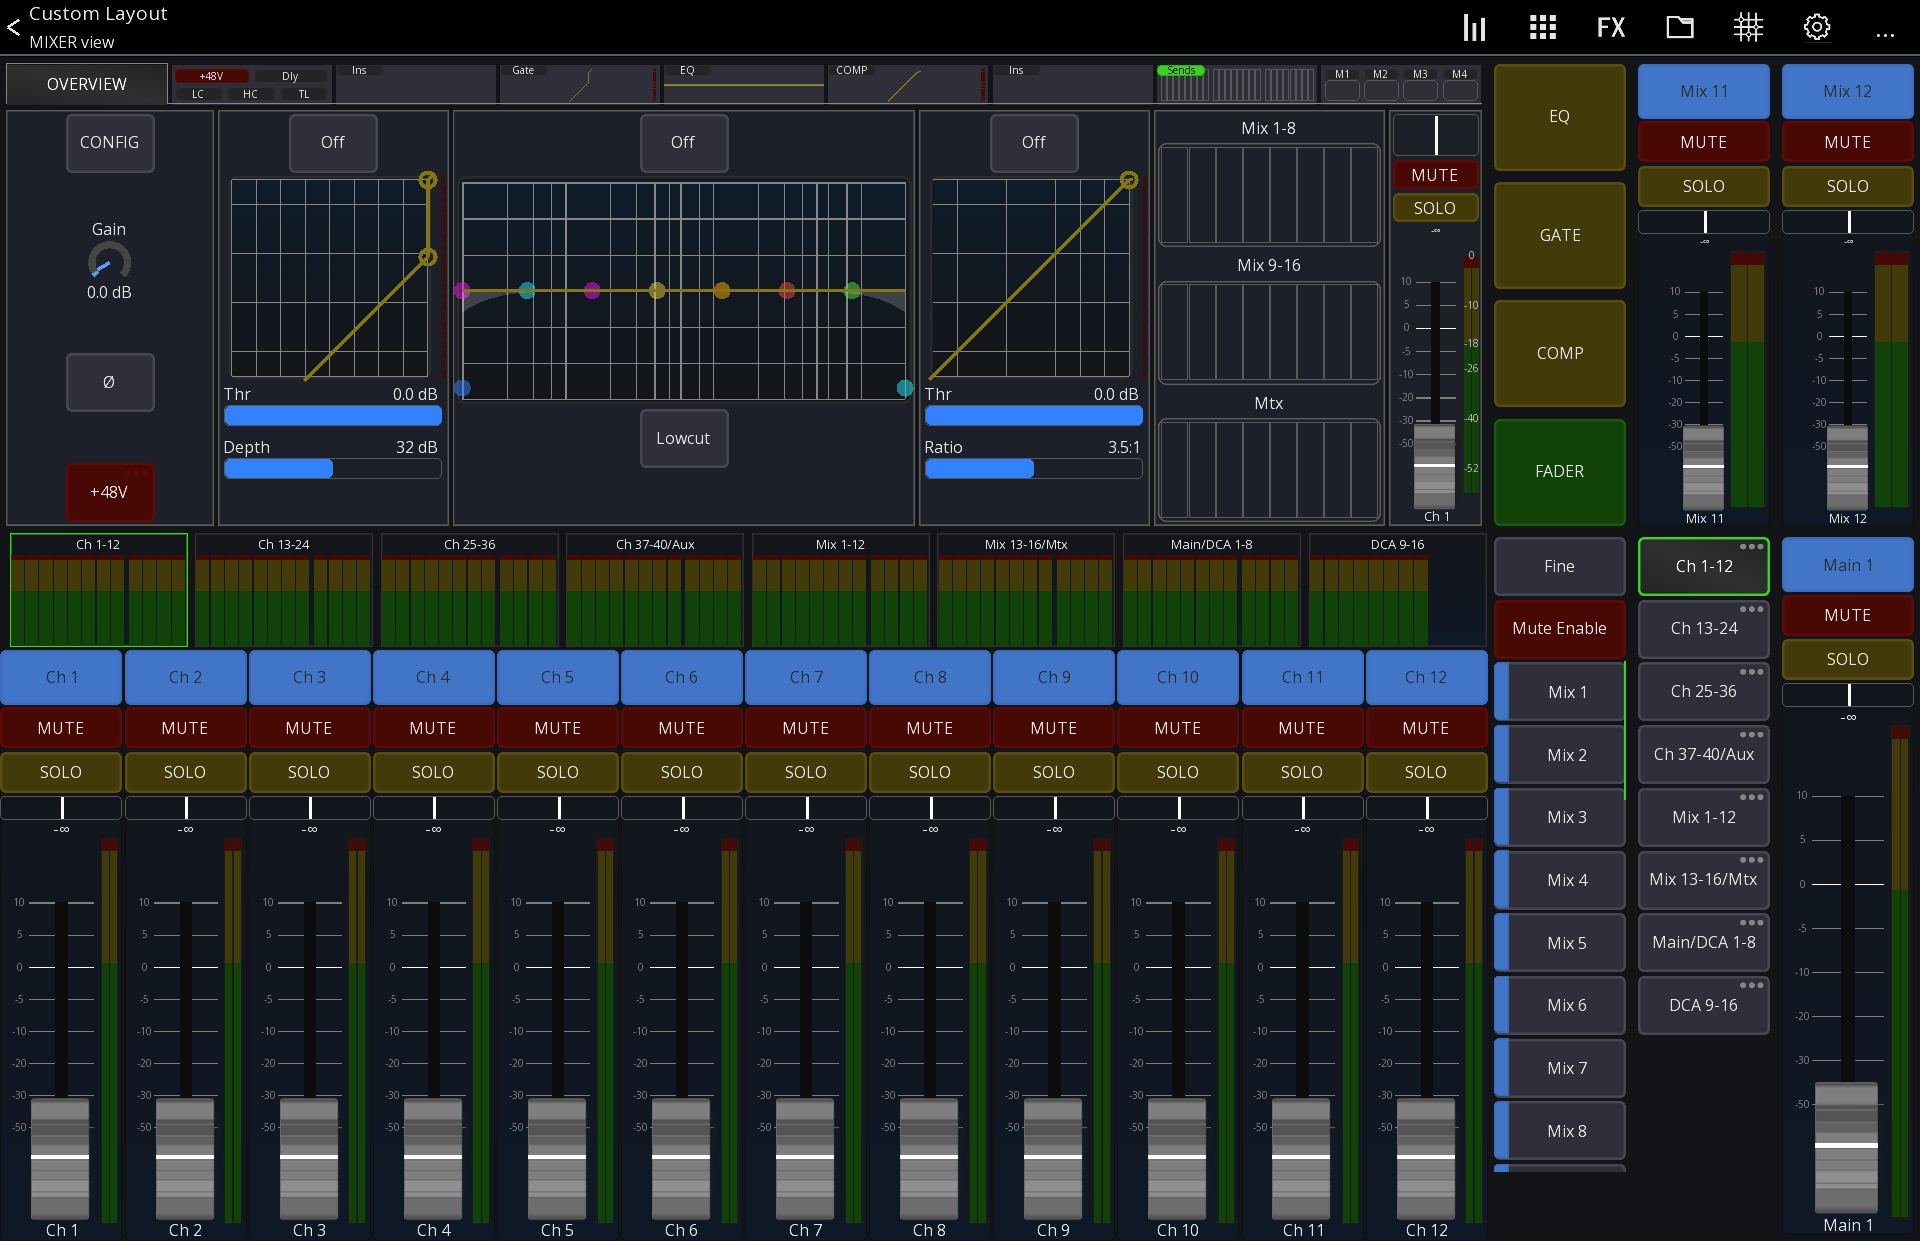1920x1241 pixels.
Task: Mute the Mix 11 bus
Action: [x=1704, y=142]
